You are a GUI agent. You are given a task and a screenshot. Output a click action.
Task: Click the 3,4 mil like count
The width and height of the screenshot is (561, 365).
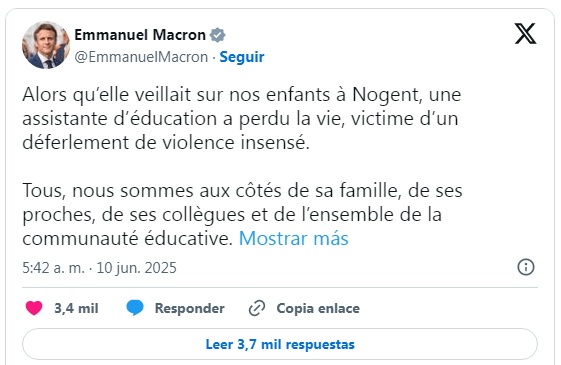point(76,308)
